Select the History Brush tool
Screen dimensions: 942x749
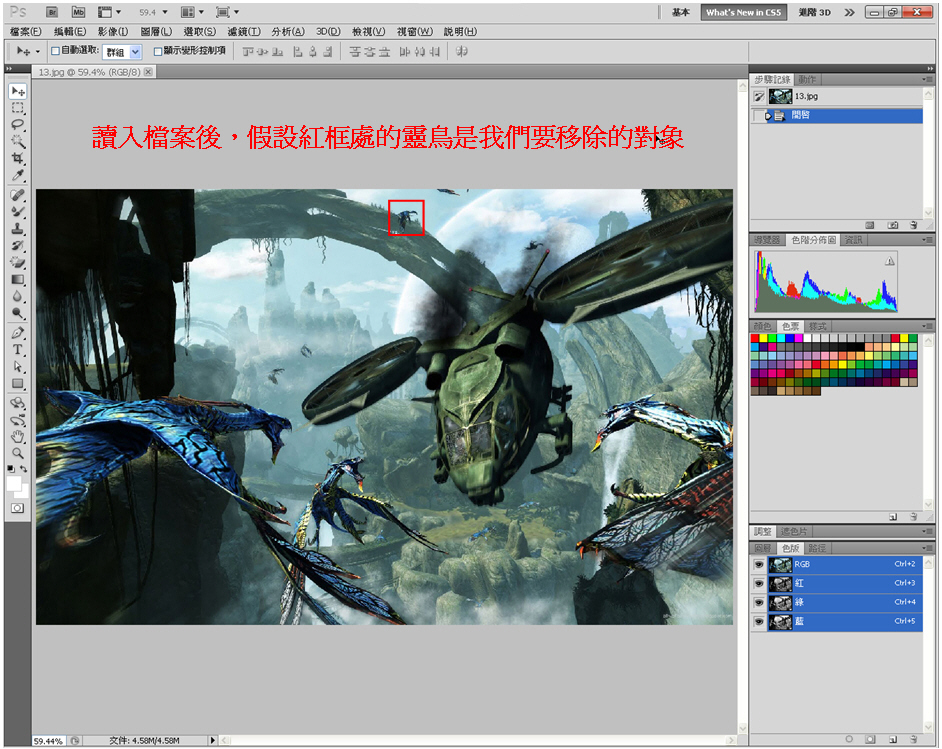pos(17,246)
